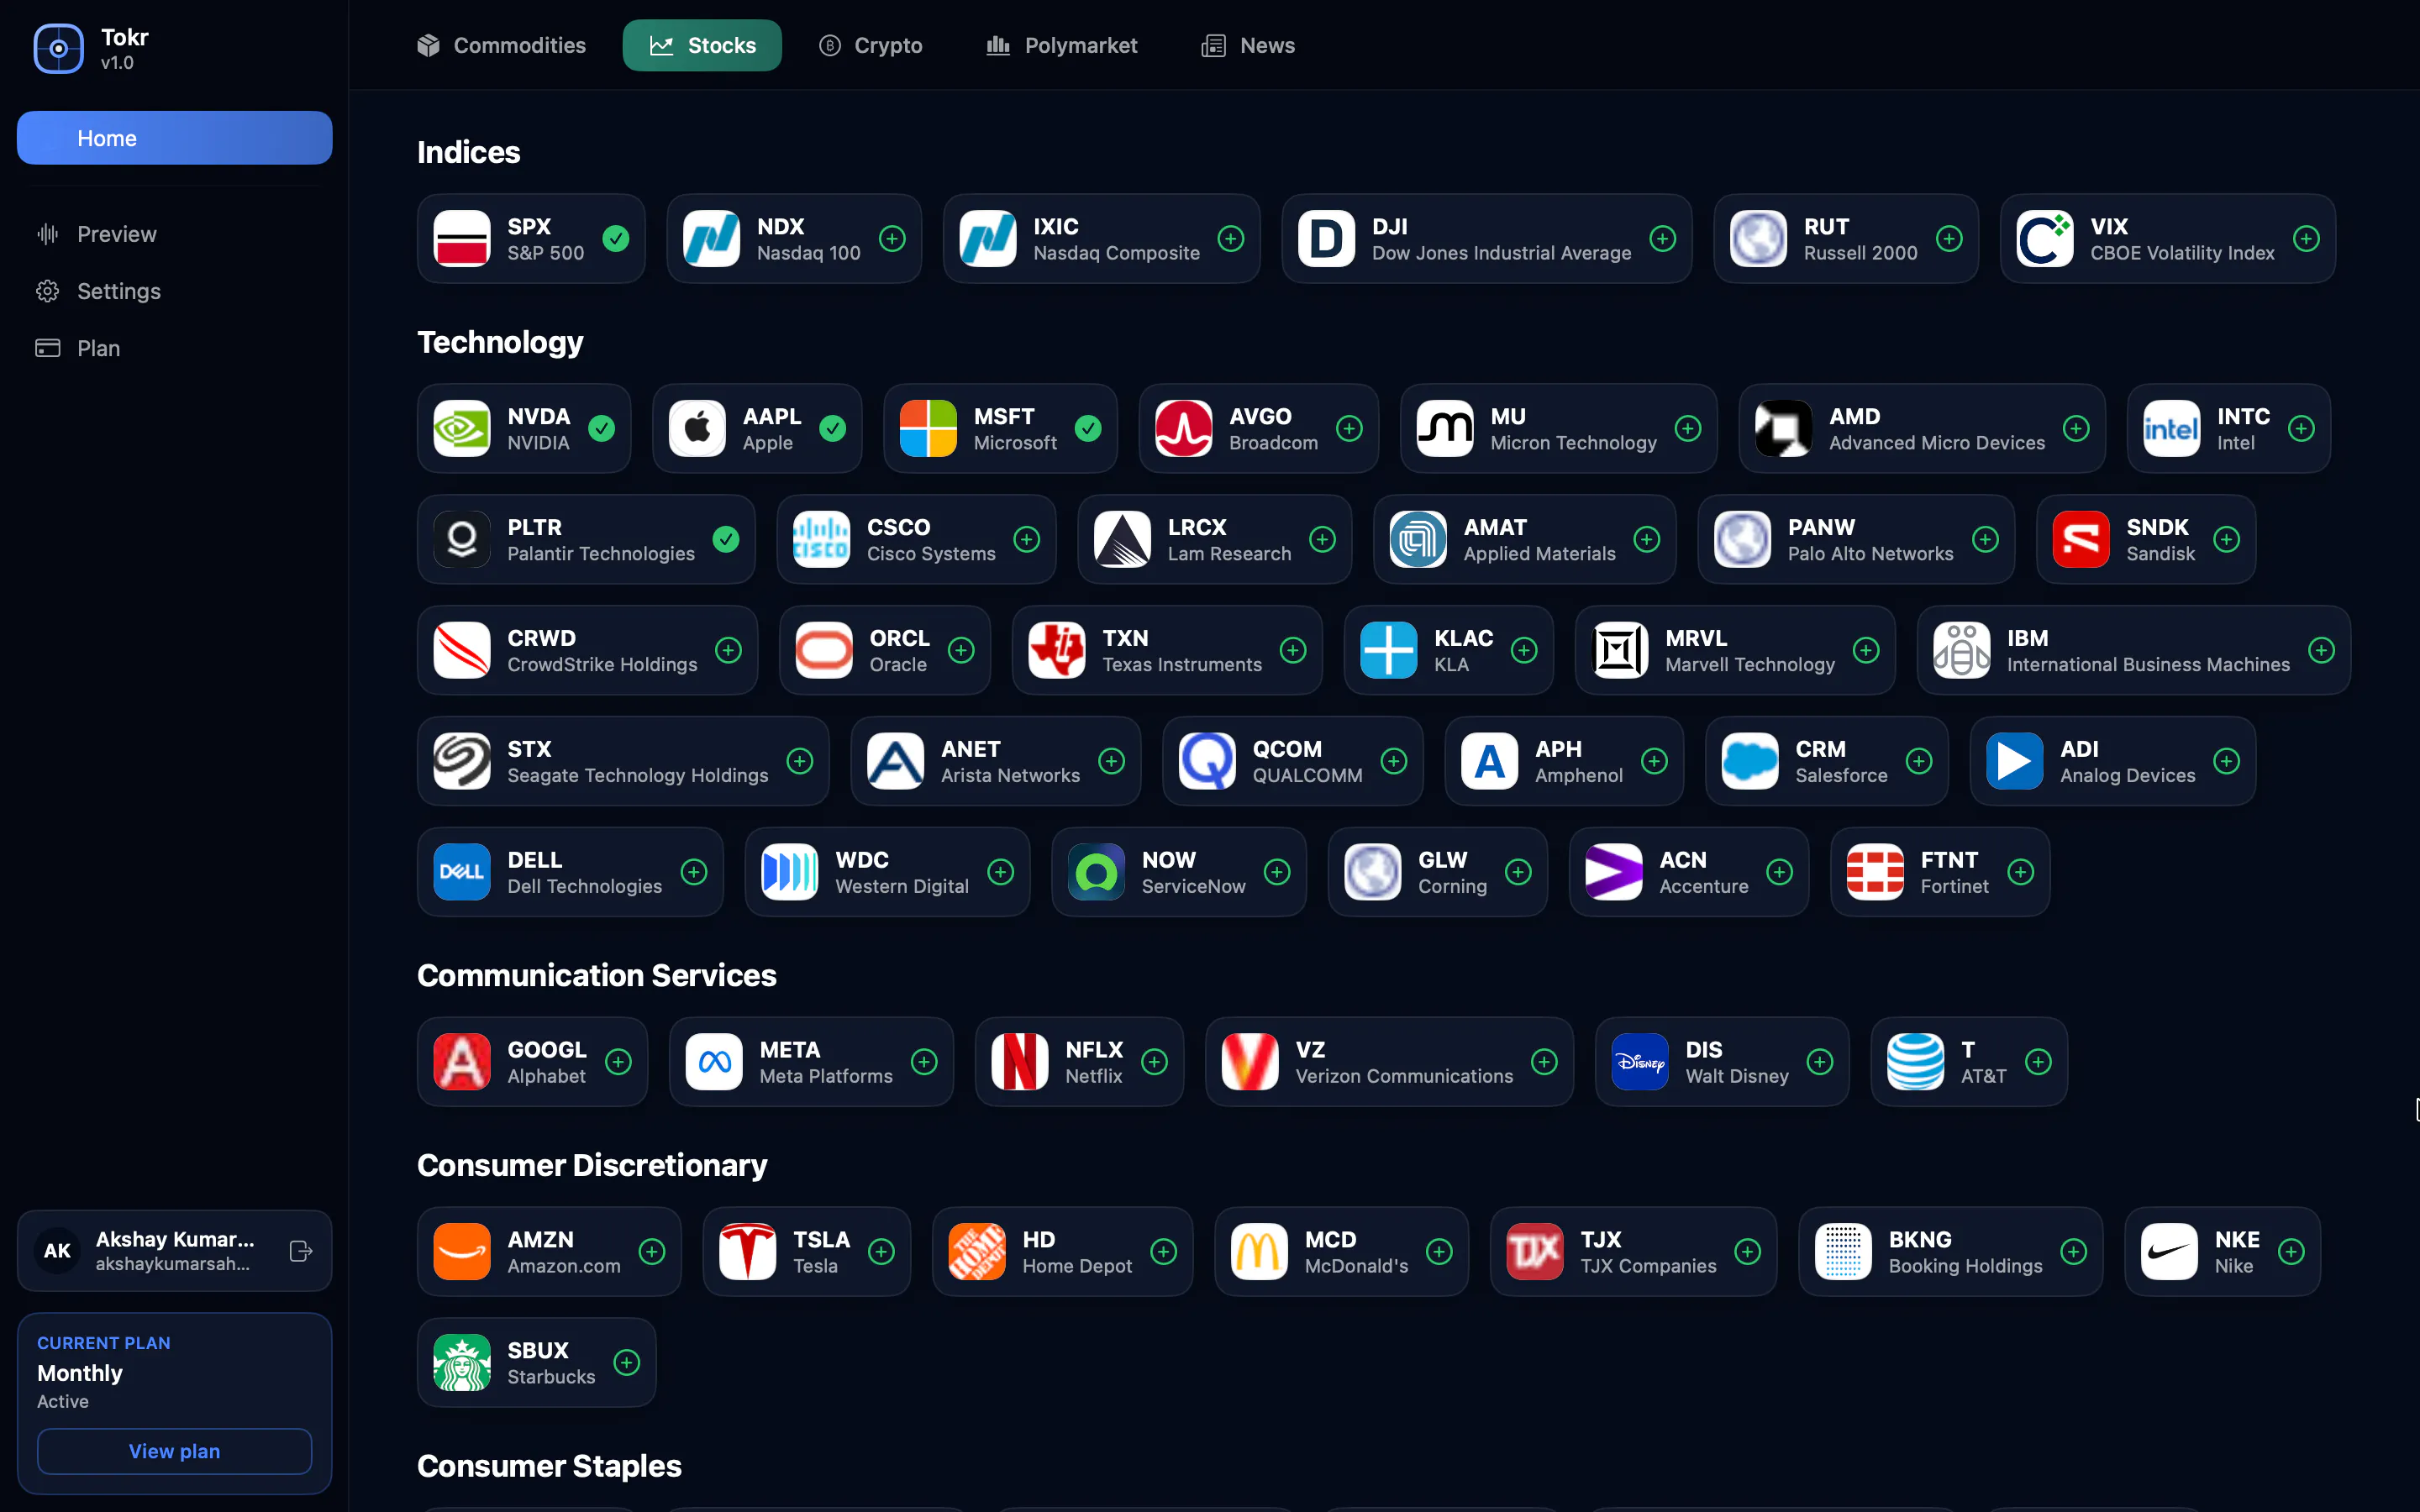Add GOOGL Alphabet with plus toggle
Viewport: 2420px width, 1512px height.
point(618,1062)
